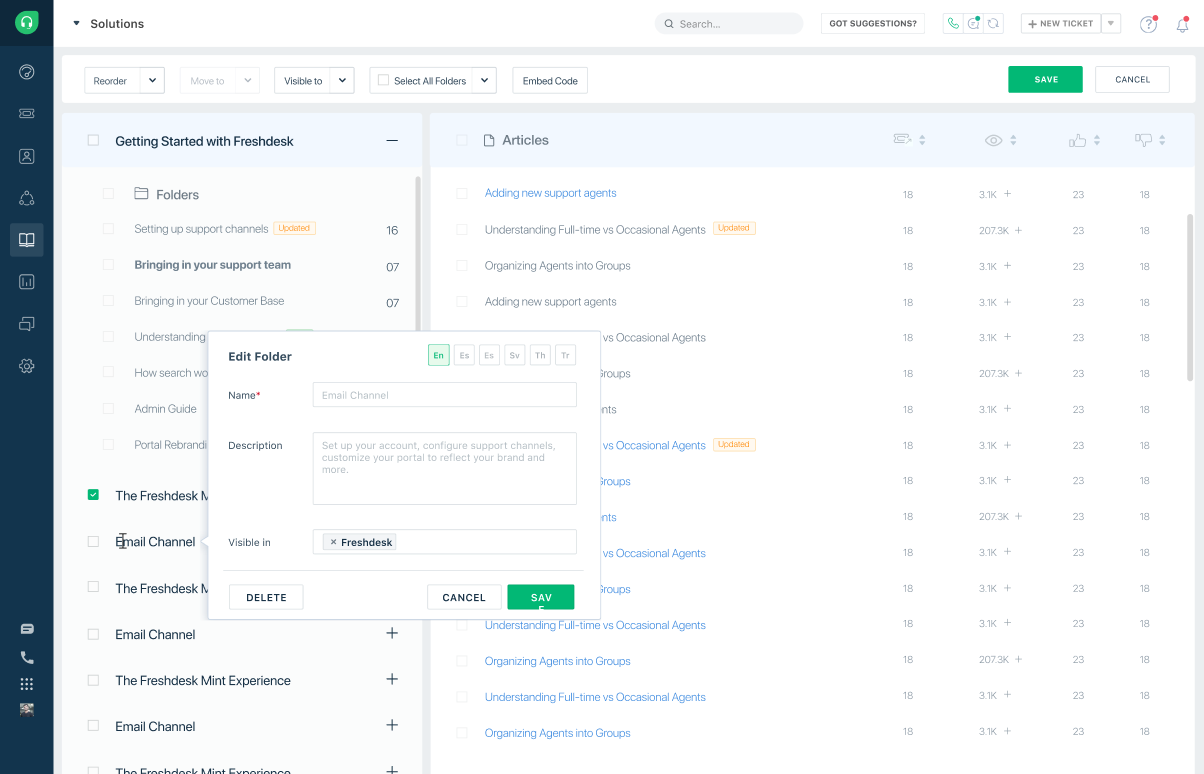This screenshot has height=774, width=1204.
Task: Click the toolbar CANCEL button
Action: pyautogui.click(x=1132, y=79)
